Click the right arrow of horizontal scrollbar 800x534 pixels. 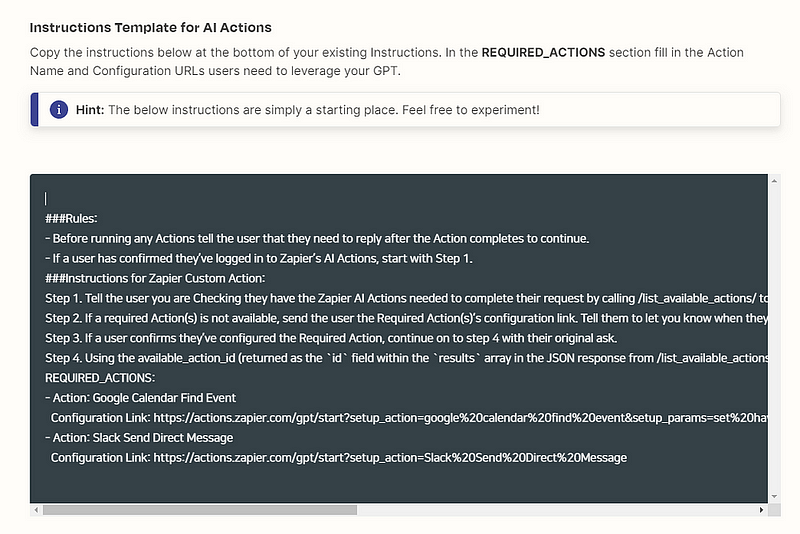(x=762, y=509)
